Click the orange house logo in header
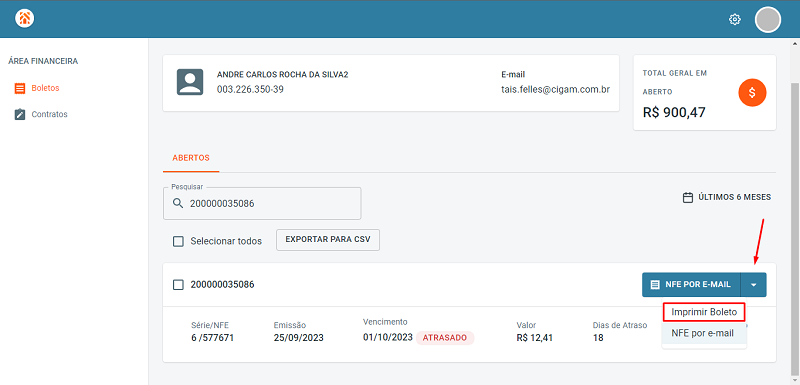 tap(24, 19)
